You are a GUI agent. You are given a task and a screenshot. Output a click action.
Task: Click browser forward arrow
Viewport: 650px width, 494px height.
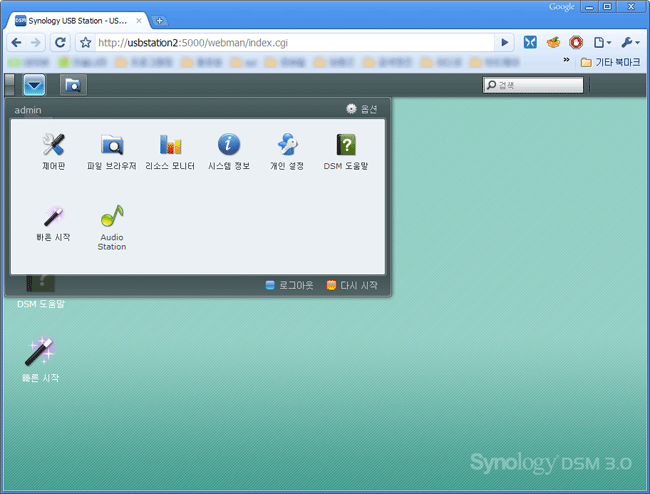(36, 42)
